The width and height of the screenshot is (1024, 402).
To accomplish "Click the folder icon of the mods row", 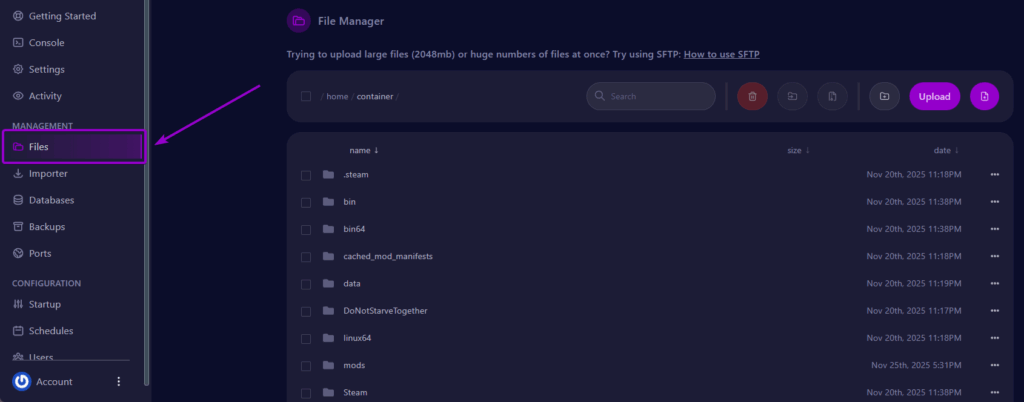I will tap(328, 365).
